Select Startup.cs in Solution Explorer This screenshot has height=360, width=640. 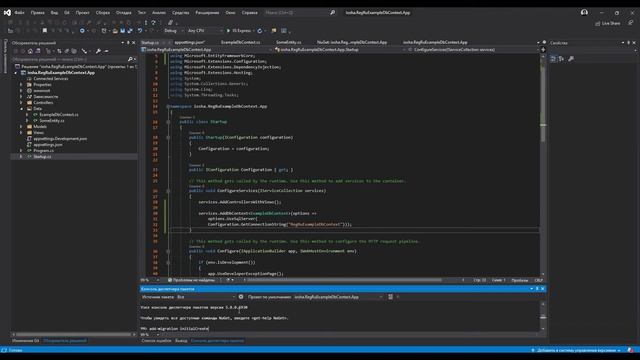click(42, 156)
